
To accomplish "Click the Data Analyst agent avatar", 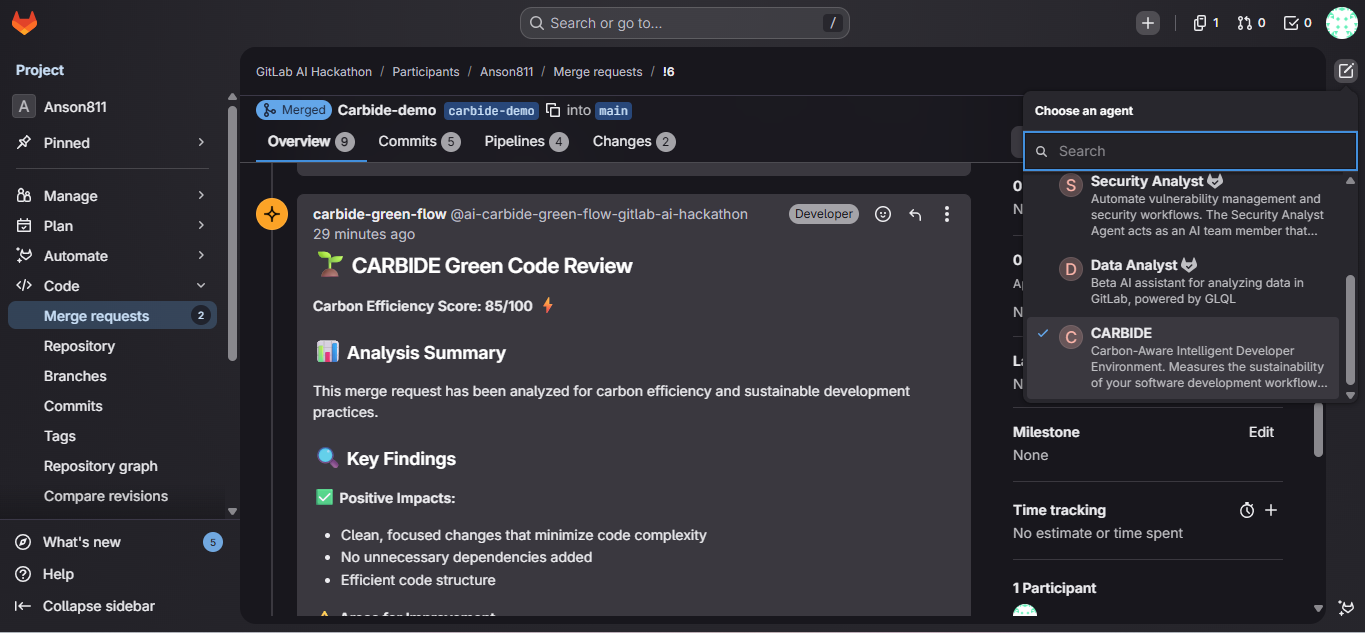I will [1071, 269].
